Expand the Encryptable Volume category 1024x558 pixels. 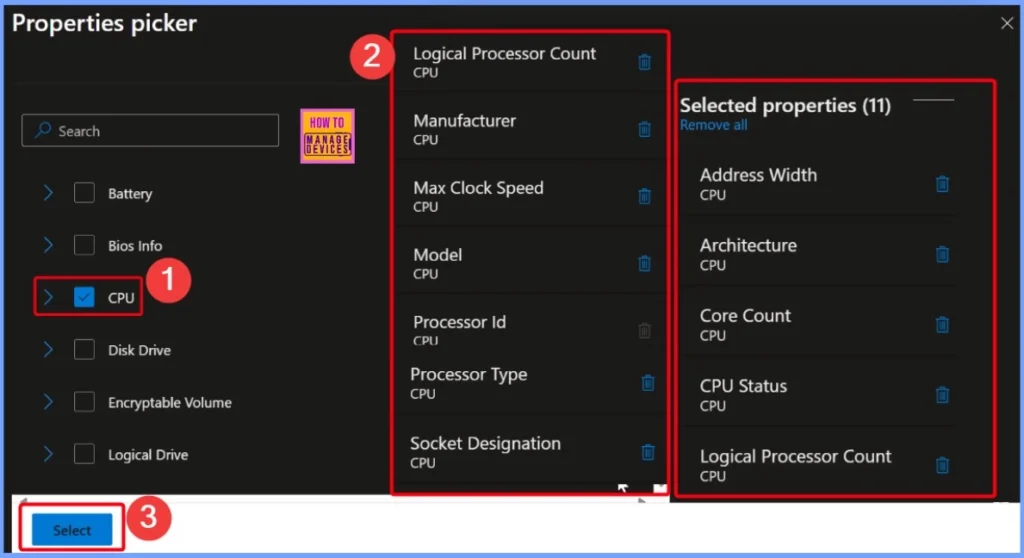48,402
